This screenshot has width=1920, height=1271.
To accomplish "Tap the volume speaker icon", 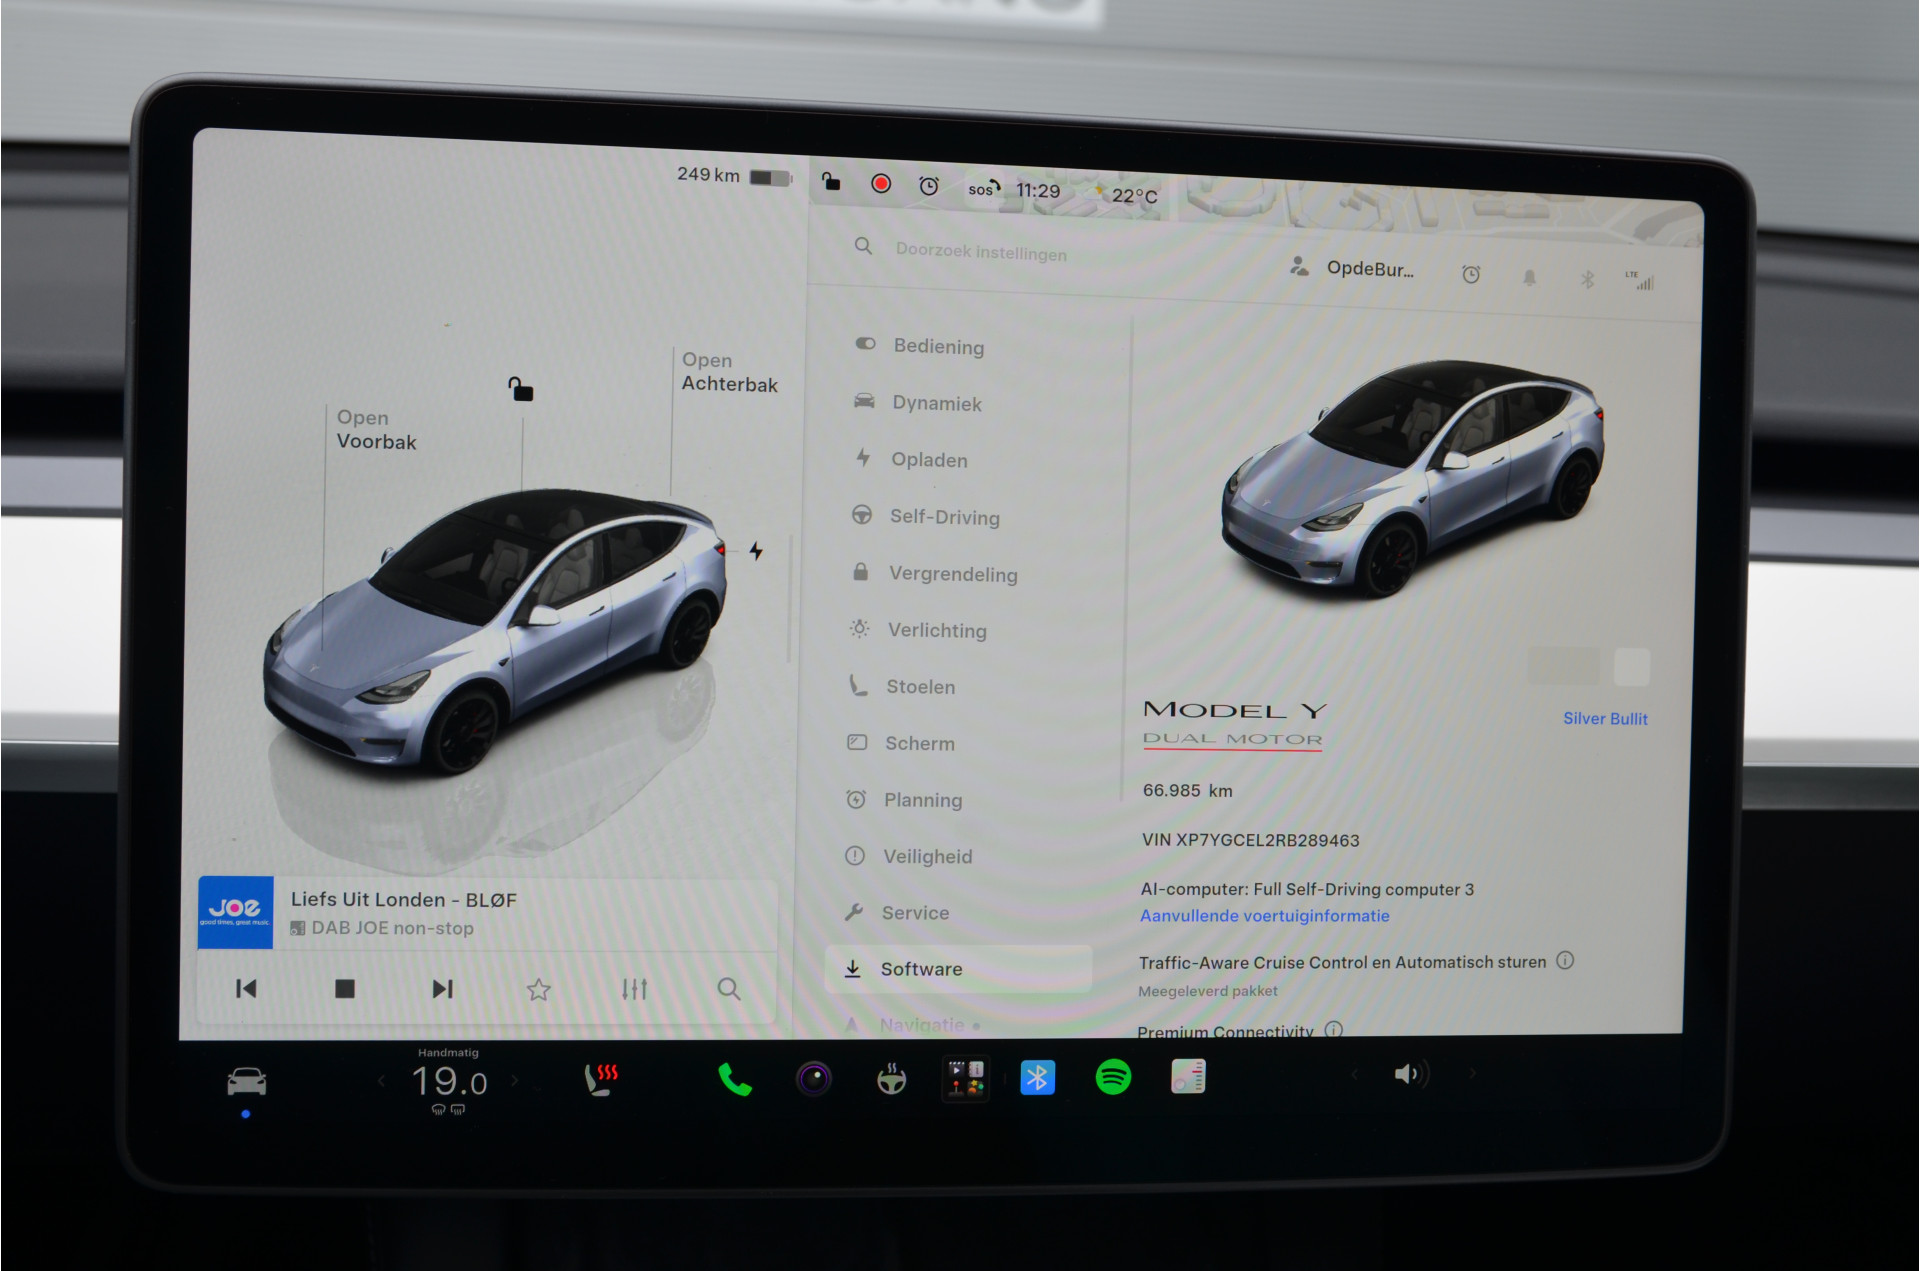I will (x=1410, y=1075).
